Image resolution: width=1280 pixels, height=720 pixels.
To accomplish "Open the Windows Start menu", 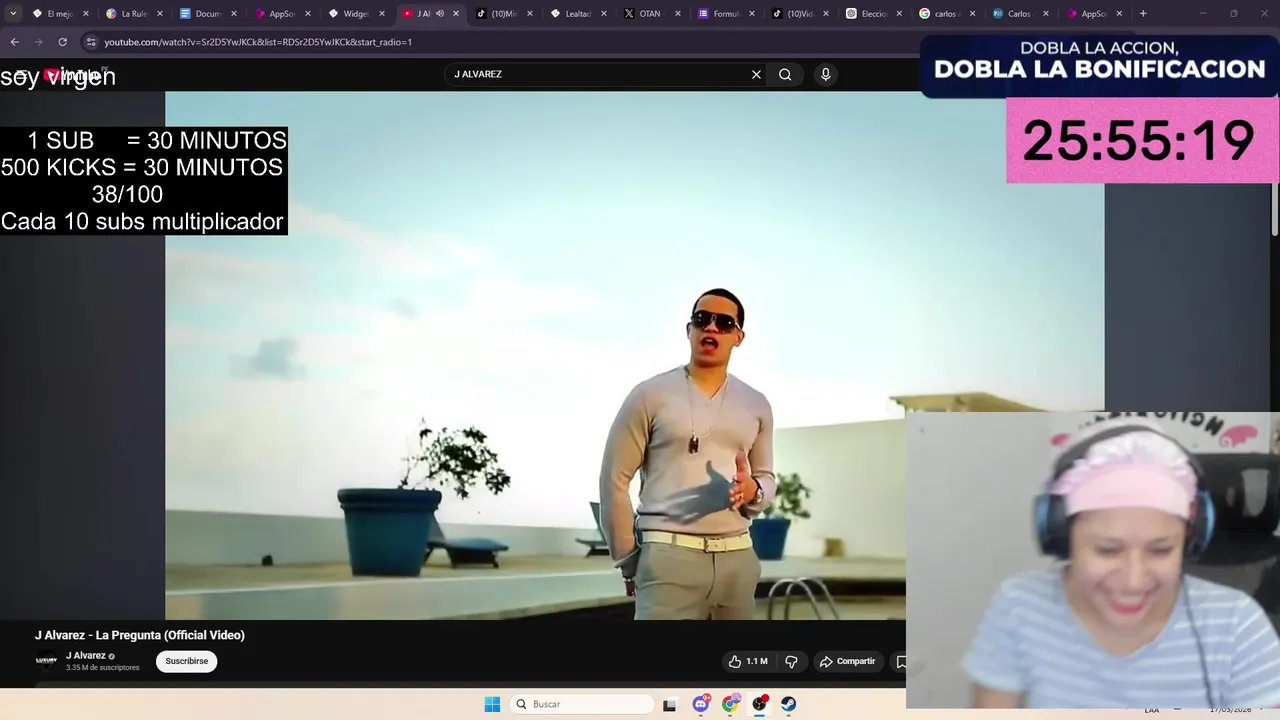I will point(492,704).
